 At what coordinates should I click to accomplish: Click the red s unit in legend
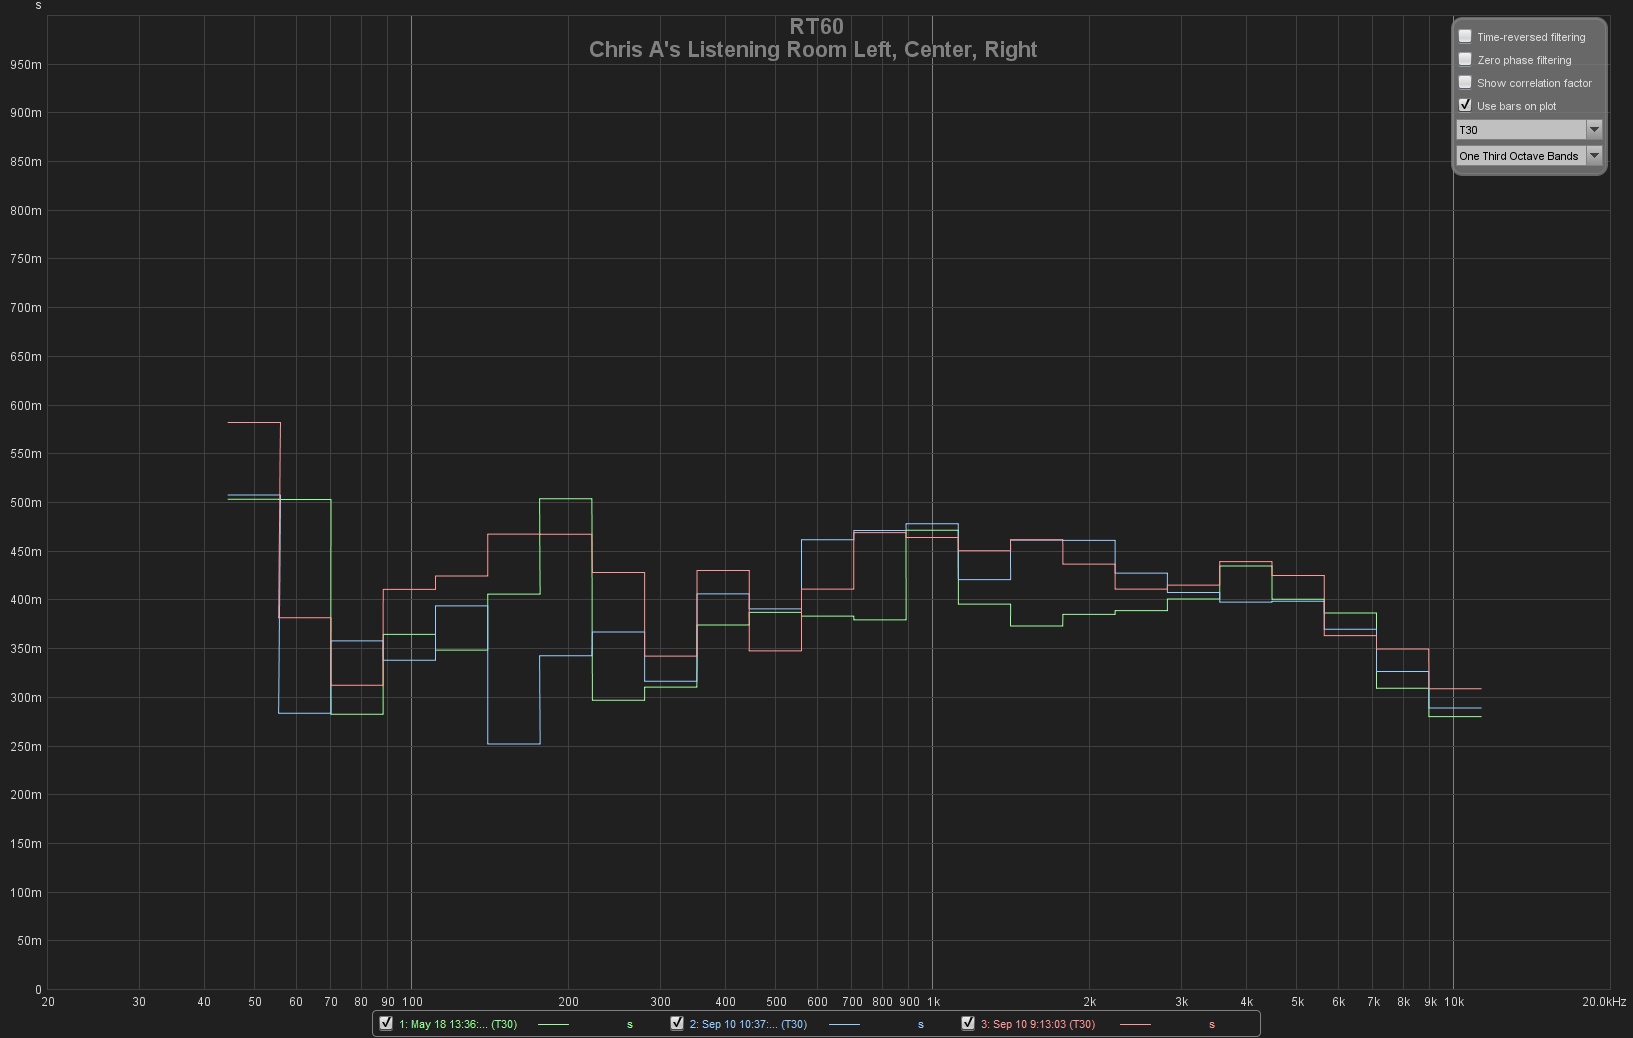(x=1212, y=1024)
